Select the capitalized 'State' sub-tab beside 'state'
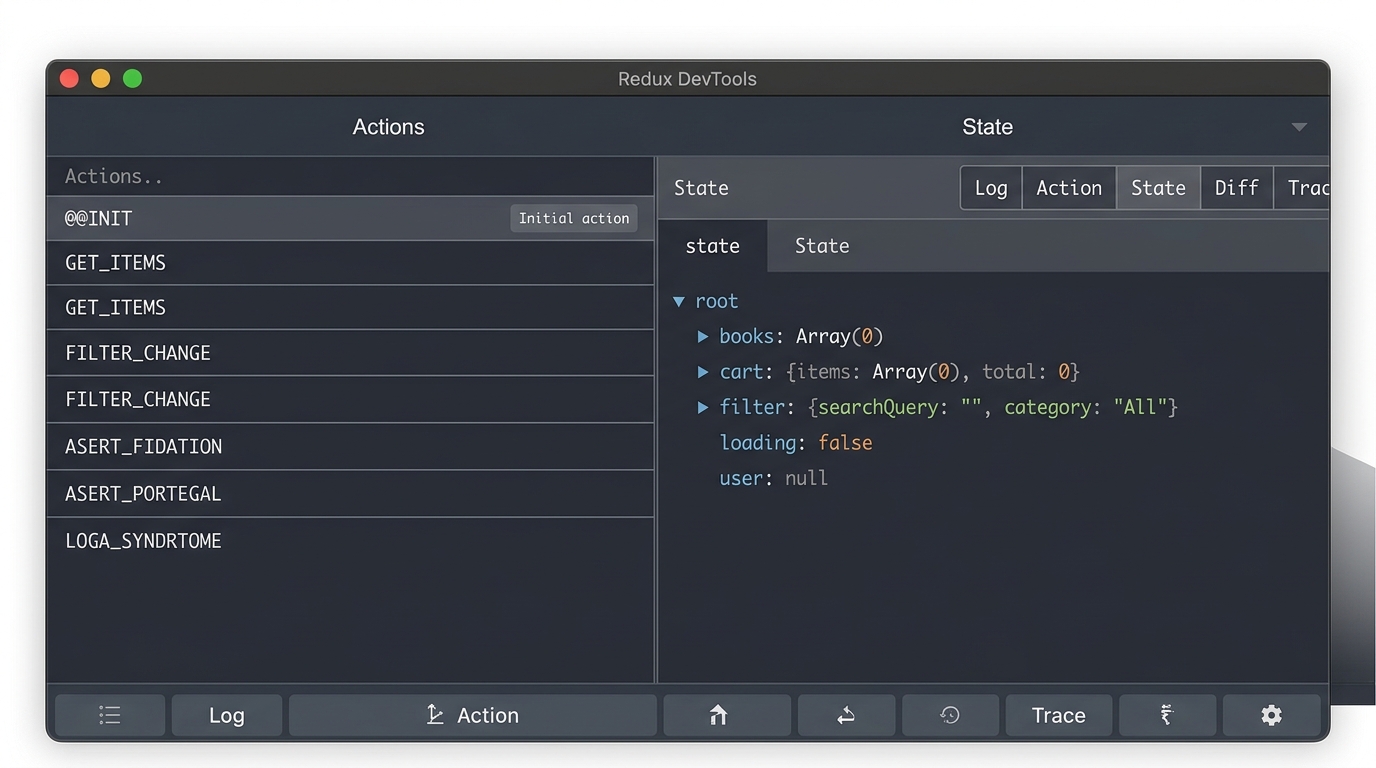 tap(822, 246)
